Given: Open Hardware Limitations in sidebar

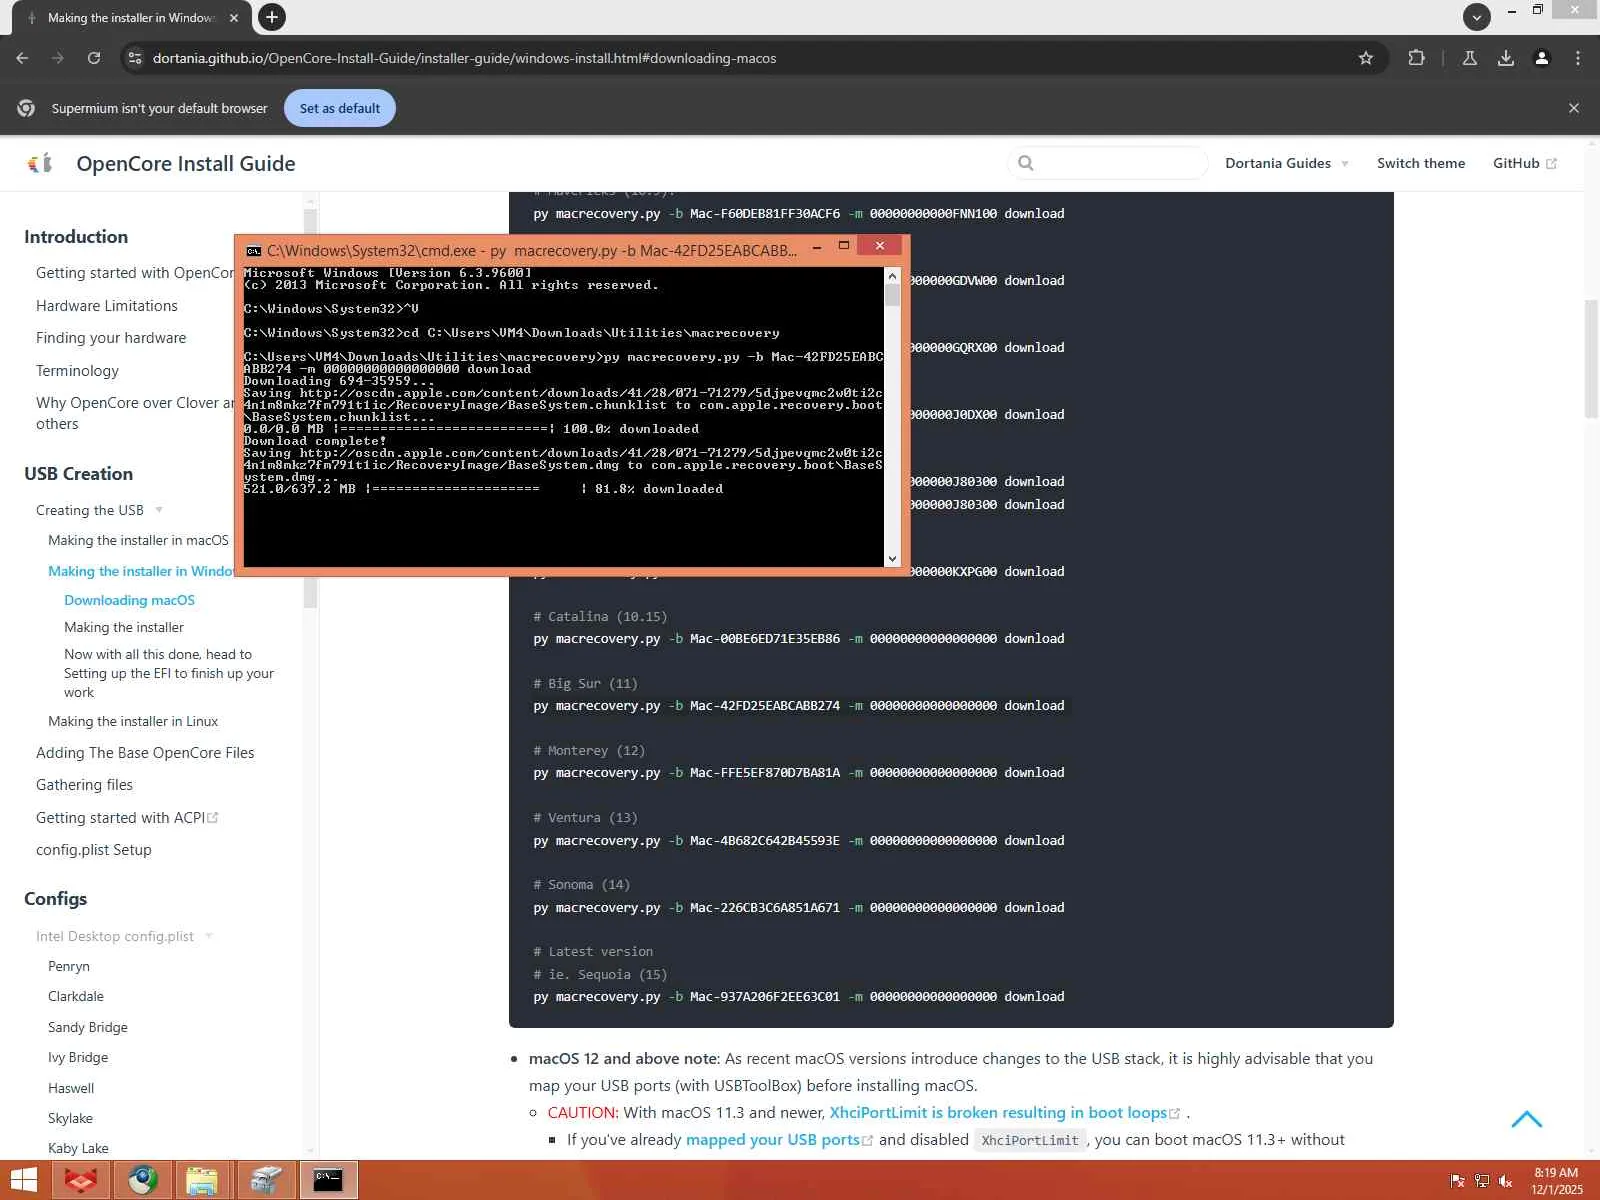Looking at the screenshot, I should coord(107,306).
